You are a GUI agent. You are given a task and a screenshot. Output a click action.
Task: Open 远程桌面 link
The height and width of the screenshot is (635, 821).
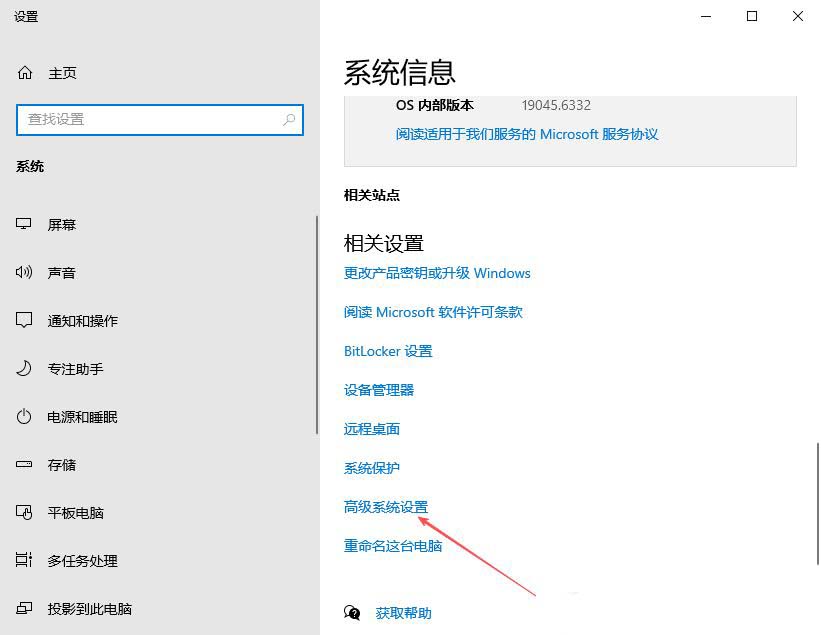click(372, 429)
